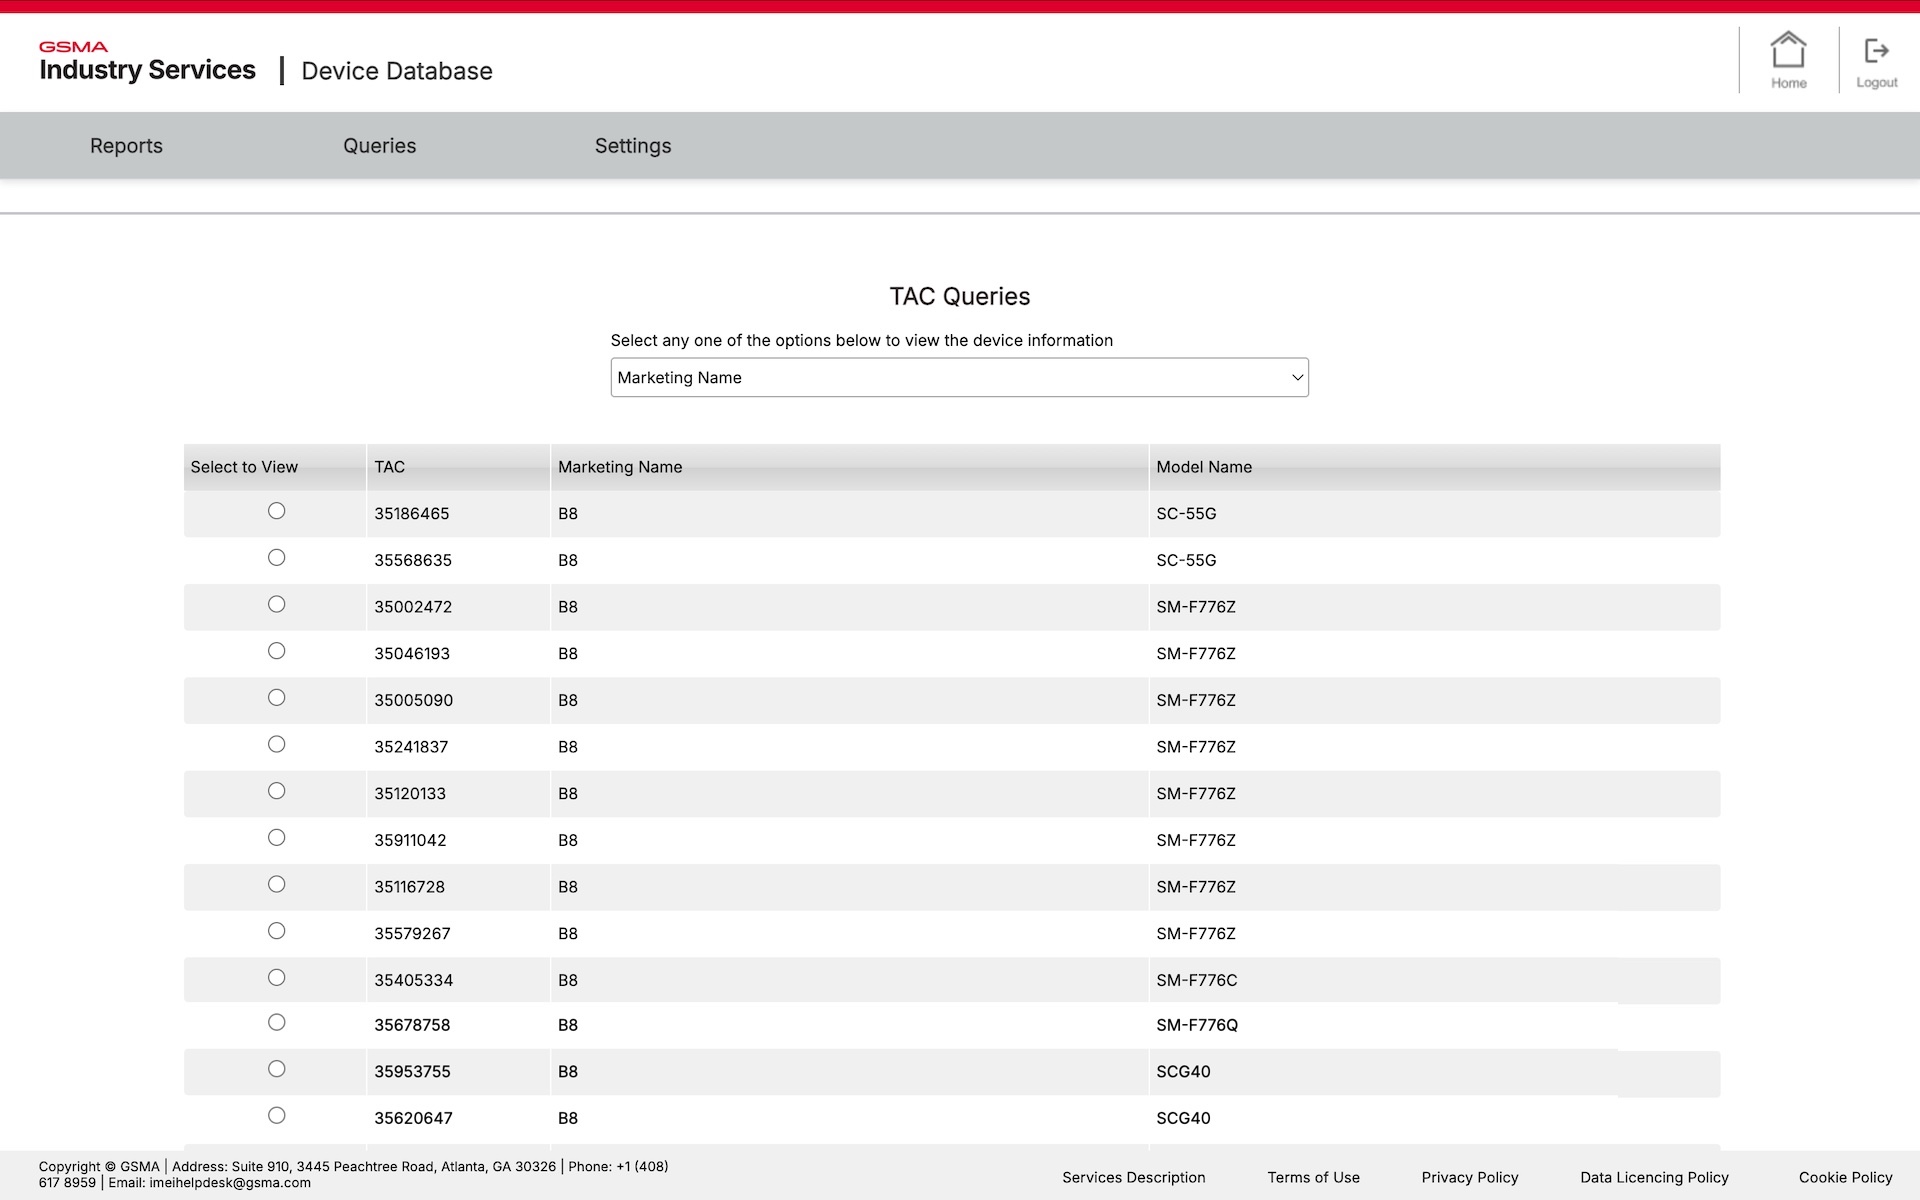Click the GSMA Industry Services logo
The image size is (1920, 1200).
pyautogui.click(x=147, y=62)
